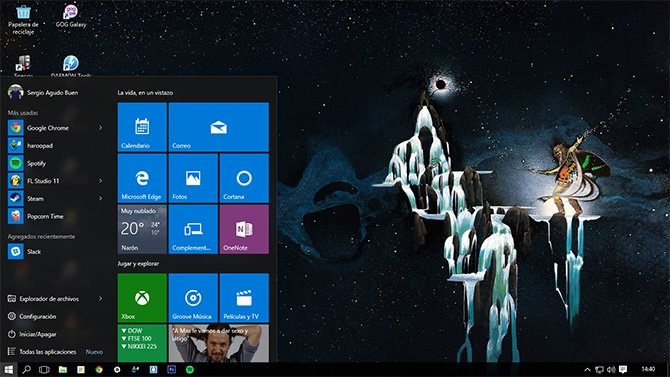The width and height of the screenshot is (670, 377).
Task: Expand Explorador de archivos submenu arrow
Action: coord(100,299)
